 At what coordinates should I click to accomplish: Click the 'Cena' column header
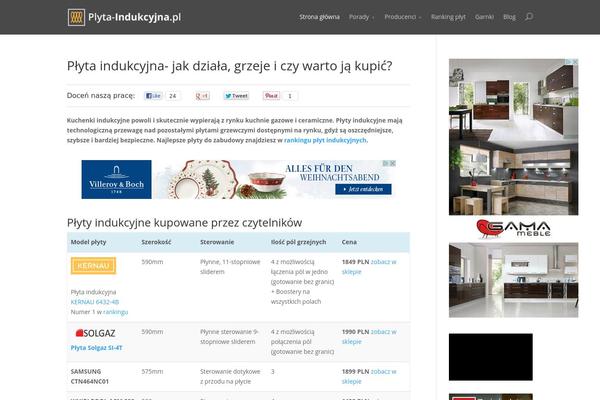[349, 242]
